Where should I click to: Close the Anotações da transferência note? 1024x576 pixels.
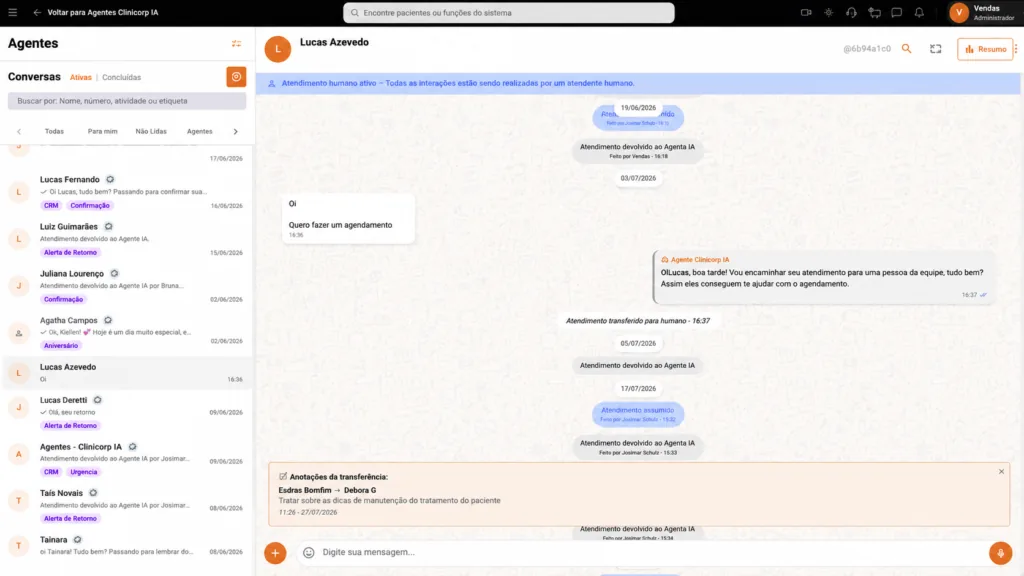click(1001, 472)
